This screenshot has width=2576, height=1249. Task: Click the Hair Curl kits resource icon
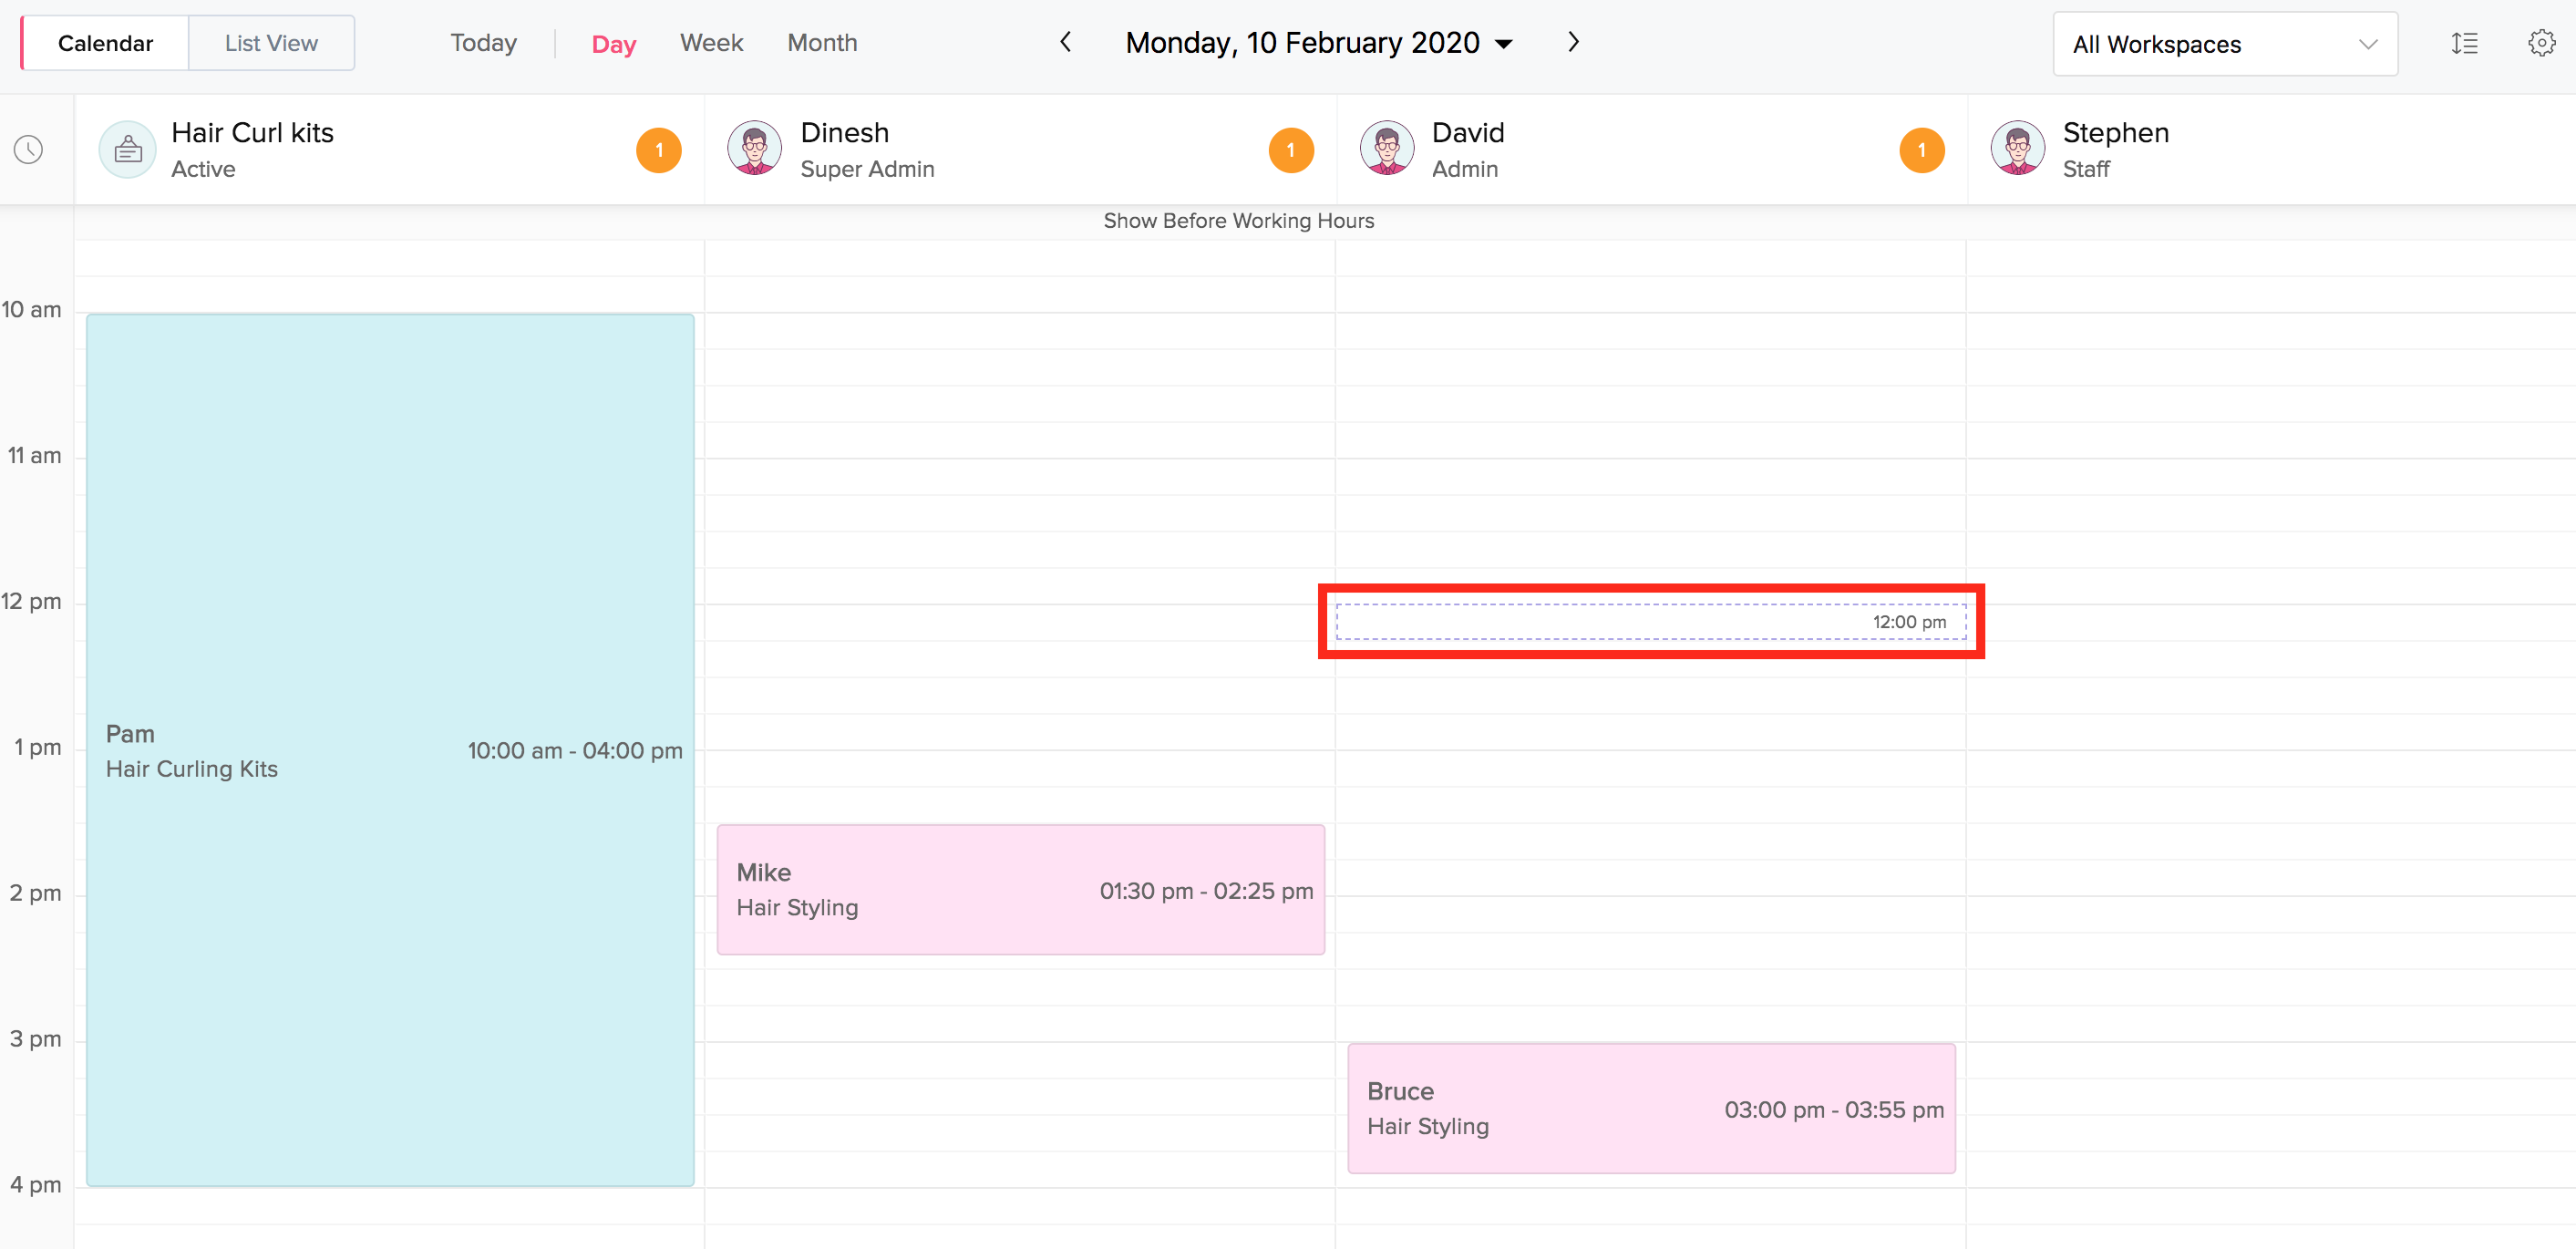coord(128,150)
